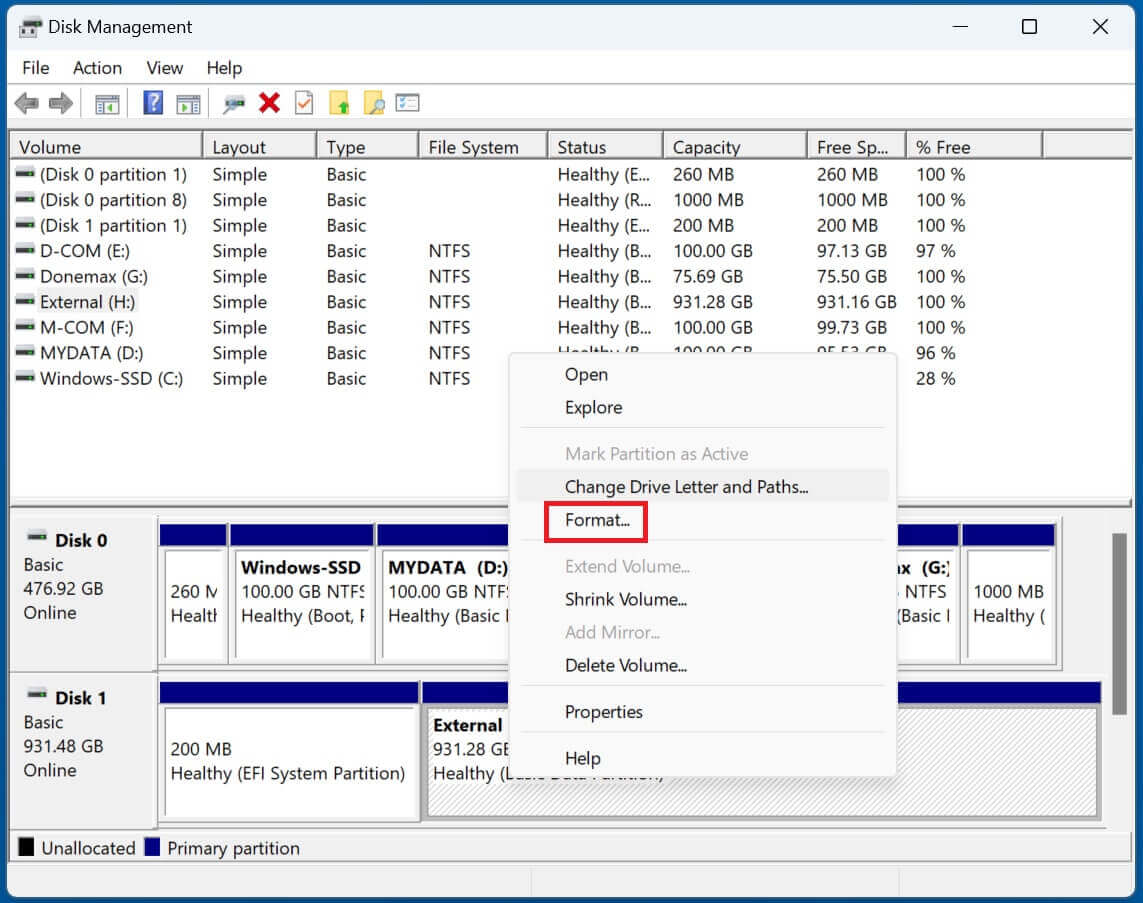1143x903 pixels.
Task: Click the Back navigation arrow
Action: click(28, 102)
